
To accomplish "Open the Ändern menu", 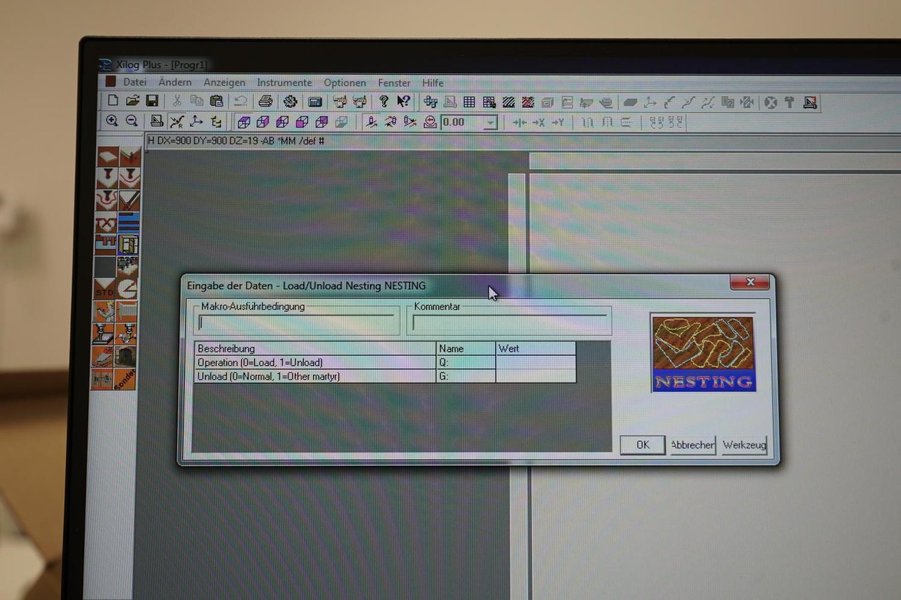I will pos(175,82).
